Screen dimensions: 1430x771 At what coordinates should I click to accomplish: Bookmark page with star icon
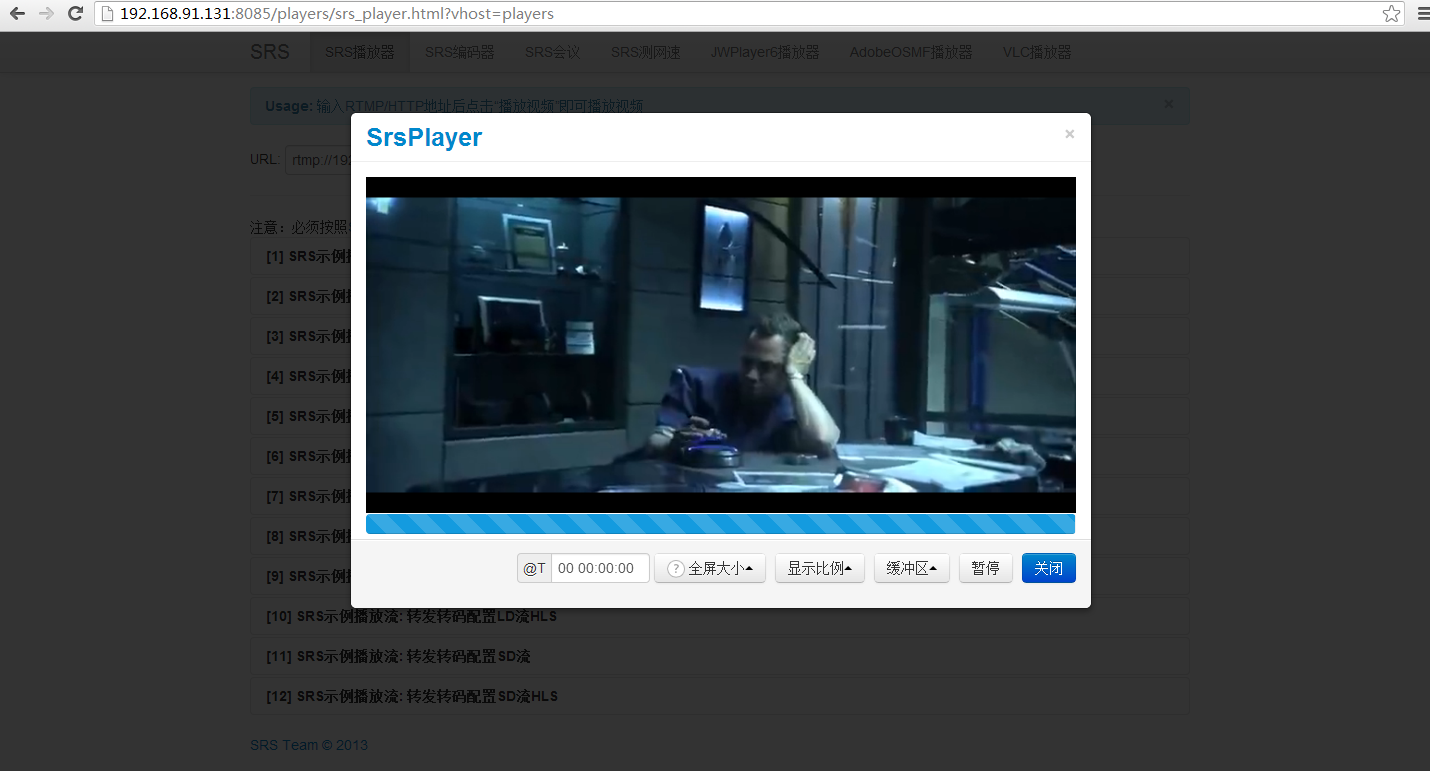click(1391, 14)
